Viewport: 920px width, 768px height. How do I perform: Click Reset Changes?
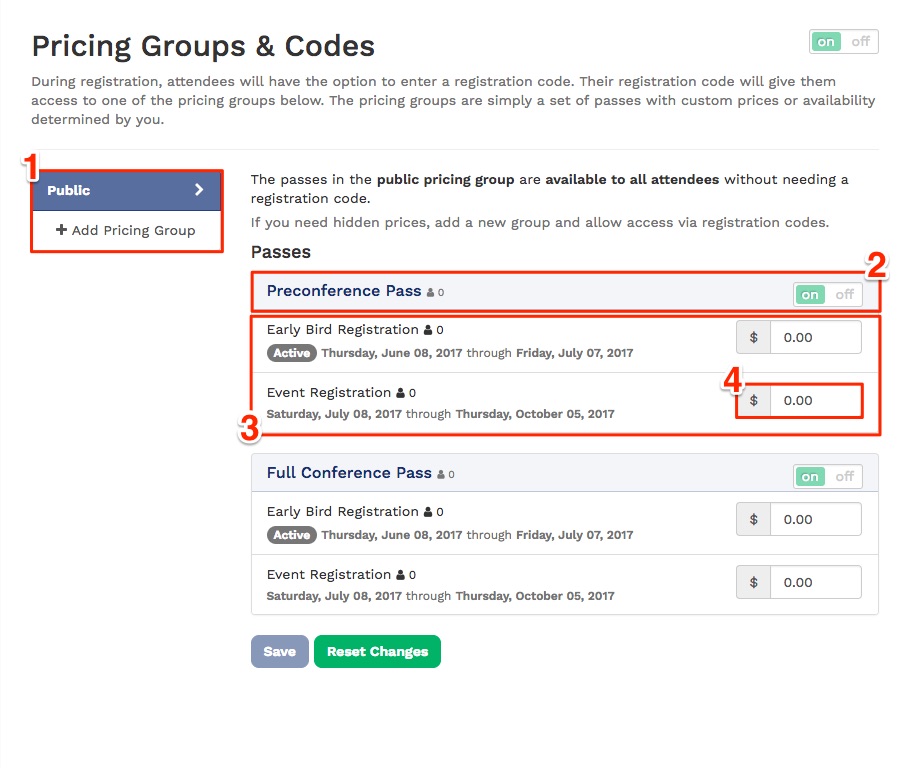pyautogui.click(x=377, y=651)
